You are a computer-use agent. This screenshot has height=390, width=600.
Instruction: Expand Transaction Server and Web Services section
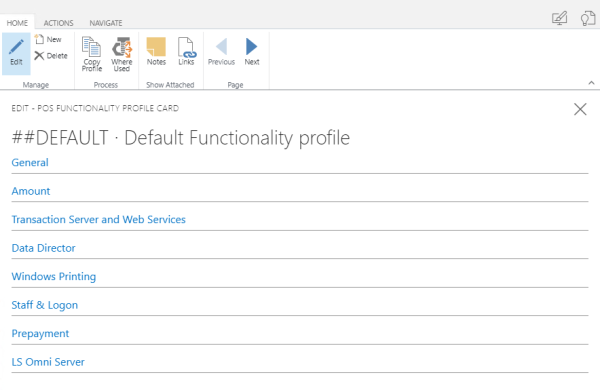pos(98,219)
